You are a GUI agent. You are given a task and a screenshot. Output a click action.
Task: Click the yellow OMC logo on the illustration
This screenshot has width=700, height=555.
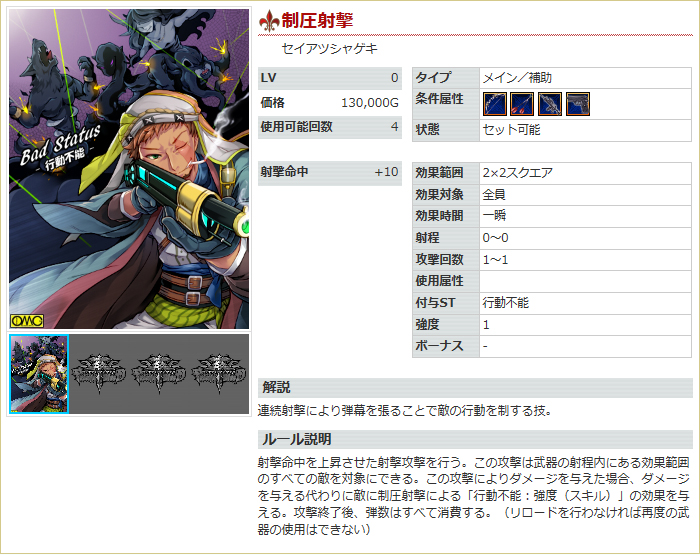tap(27, 321)
